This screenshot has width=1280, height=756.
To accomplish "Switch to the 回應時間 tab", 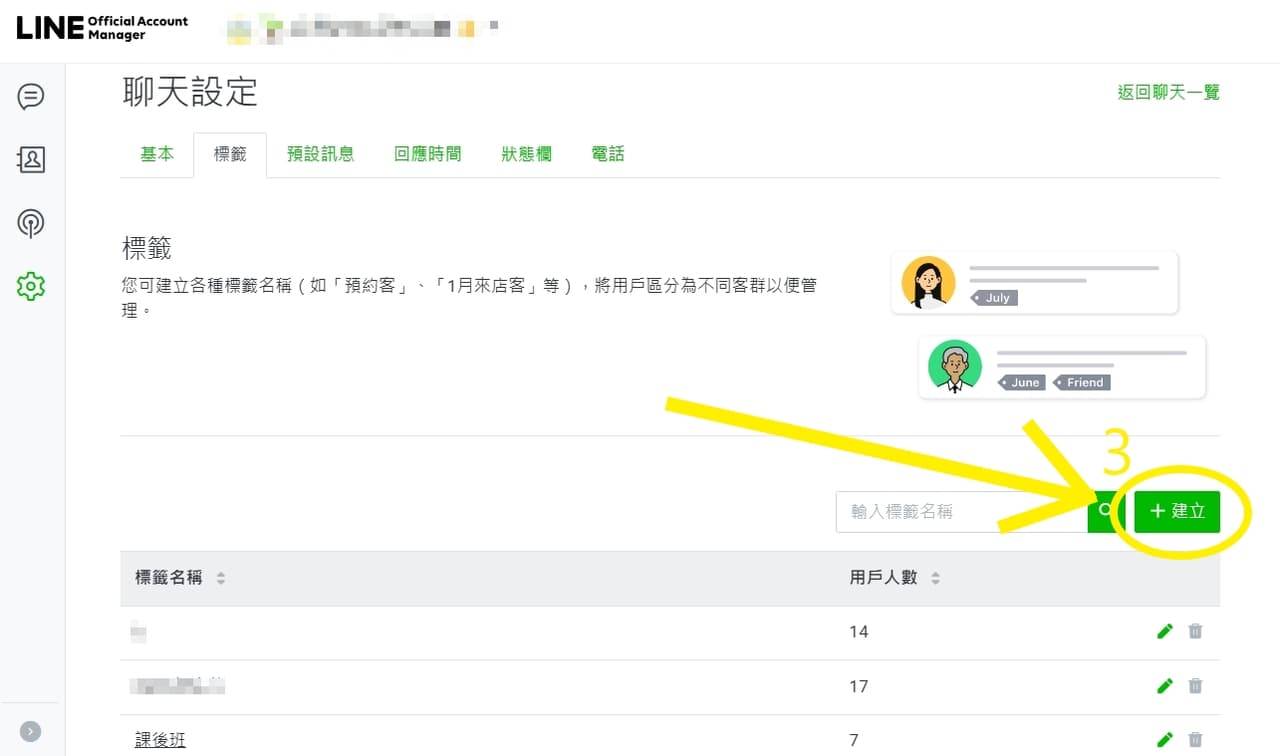I will [428, 154].
